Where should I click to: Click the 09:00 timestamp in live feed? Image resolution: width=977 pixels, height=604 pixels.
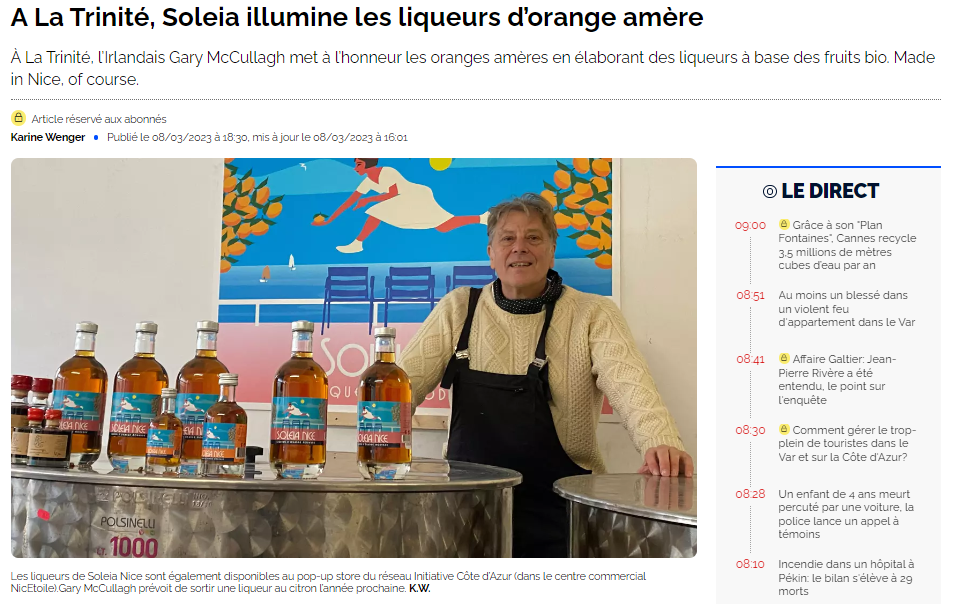point(750,226)
